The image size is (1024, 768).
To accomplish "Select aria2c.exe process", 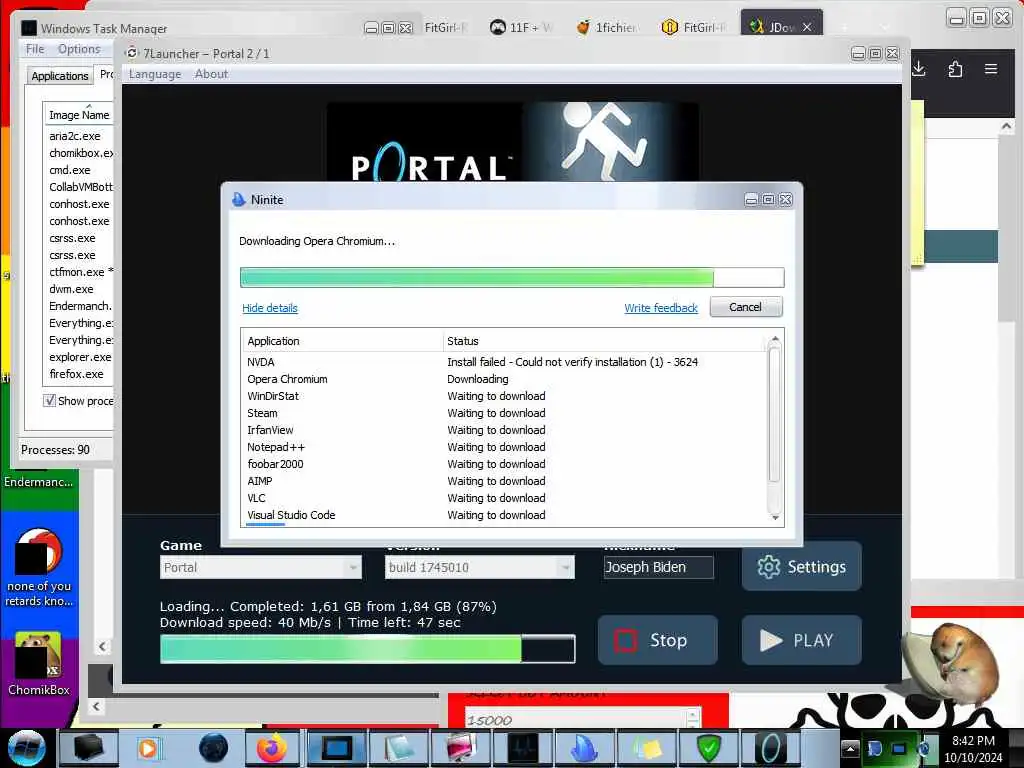I will 78,136.
